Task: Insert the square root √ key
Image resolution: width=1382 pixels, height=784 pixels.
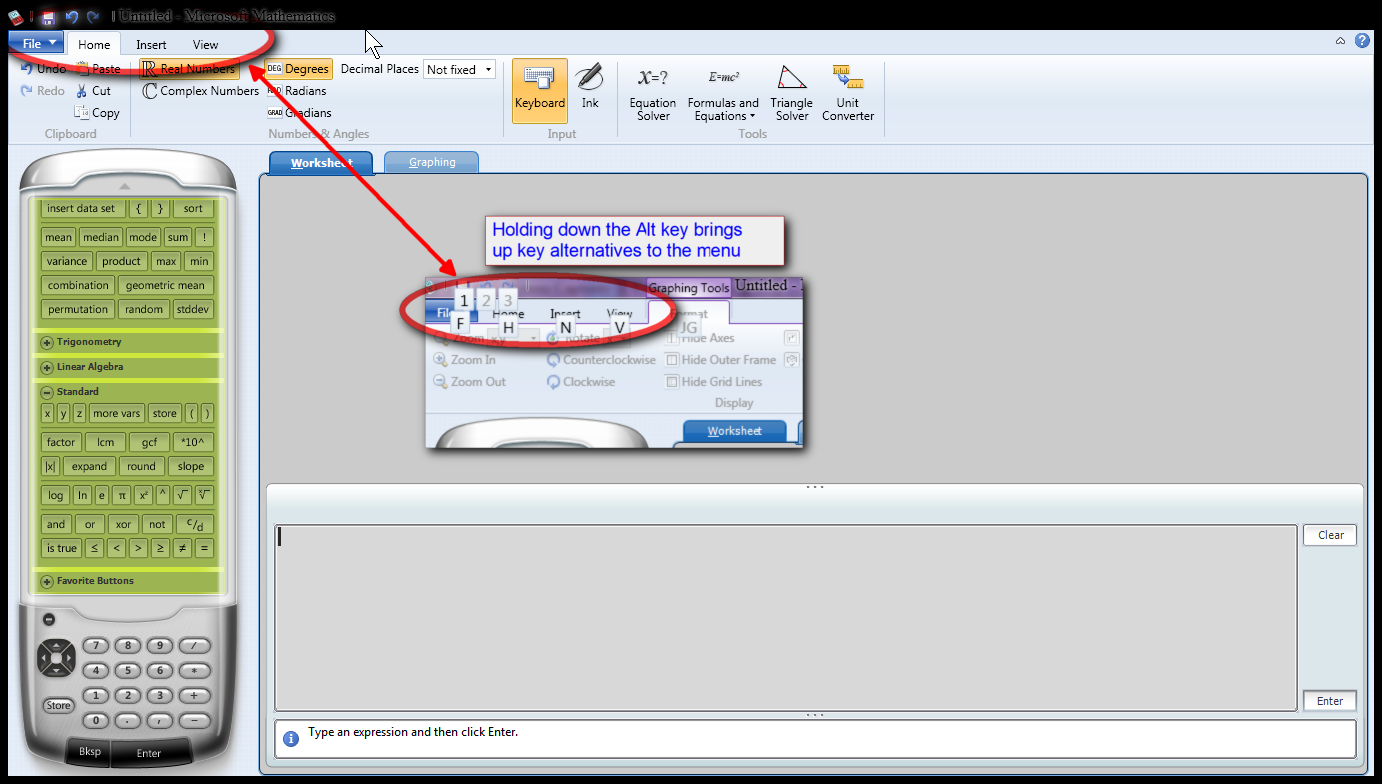Action: tap(183, 495)
